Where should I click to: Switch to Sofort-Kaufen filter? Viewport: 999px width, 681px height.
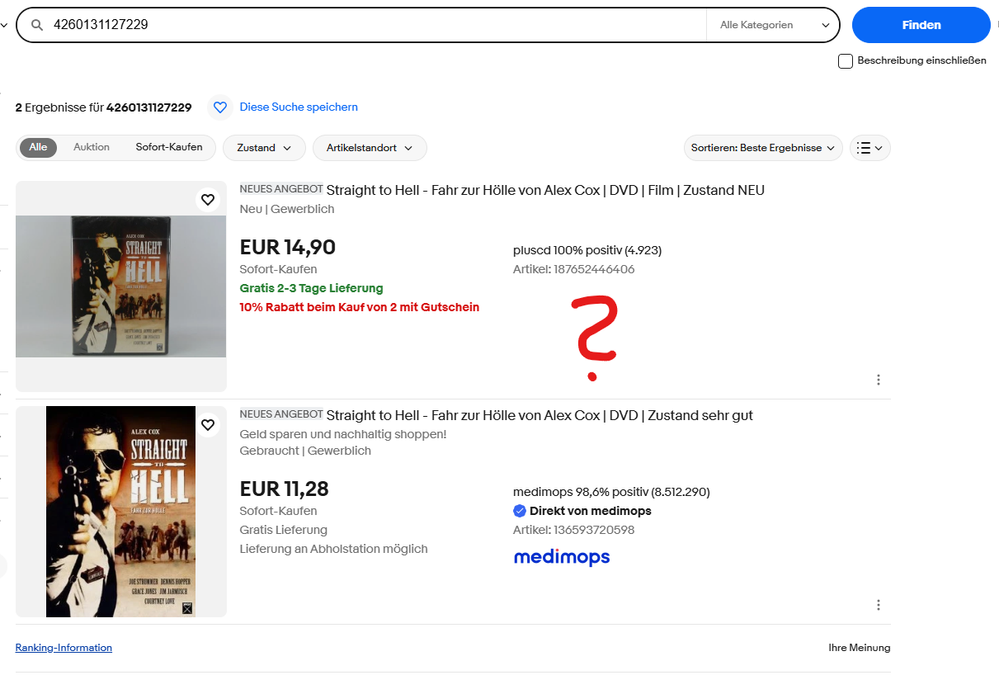pyautogui.click(x=170, y=147)
